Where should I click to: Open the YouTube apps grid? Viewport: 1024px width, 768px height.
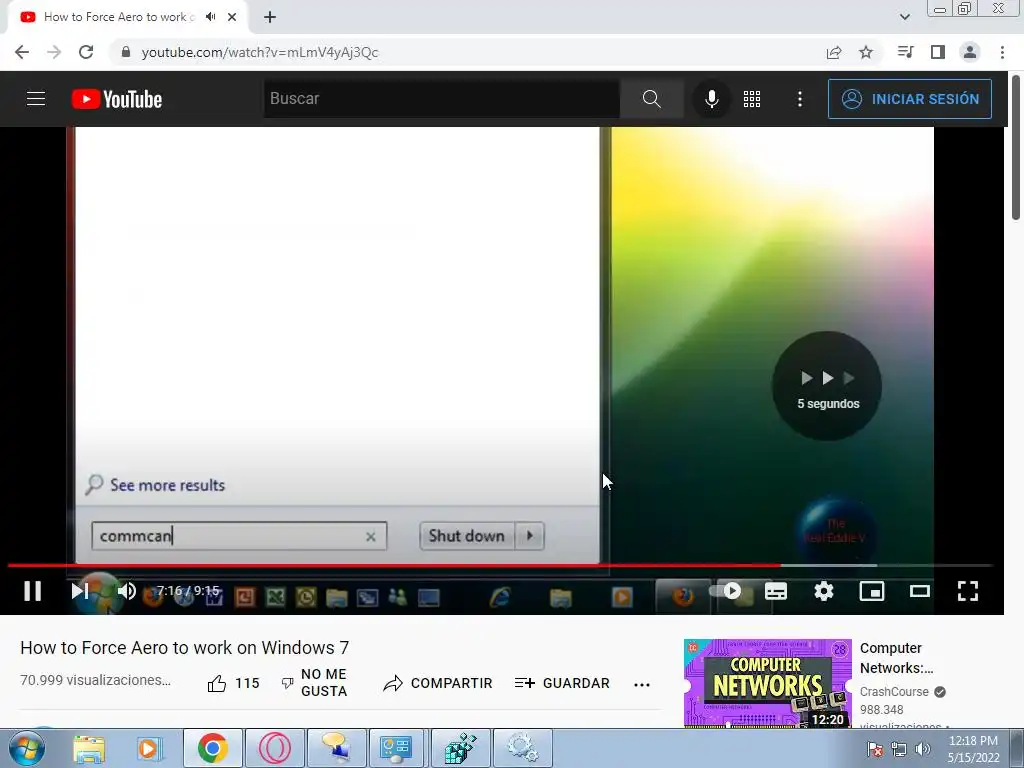pos(752,99)
